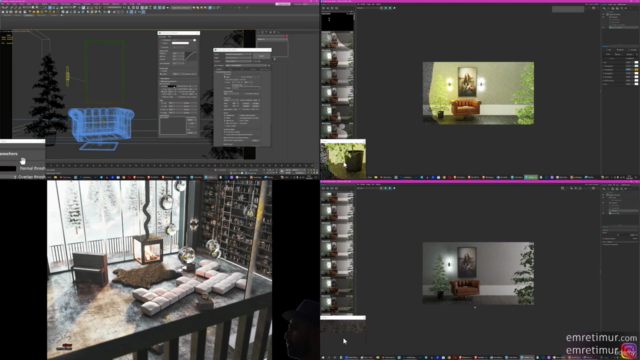Open Area to Render dropdown in Render Setup
This screenshot has height=360, width=640.
[x=231, y=93]
